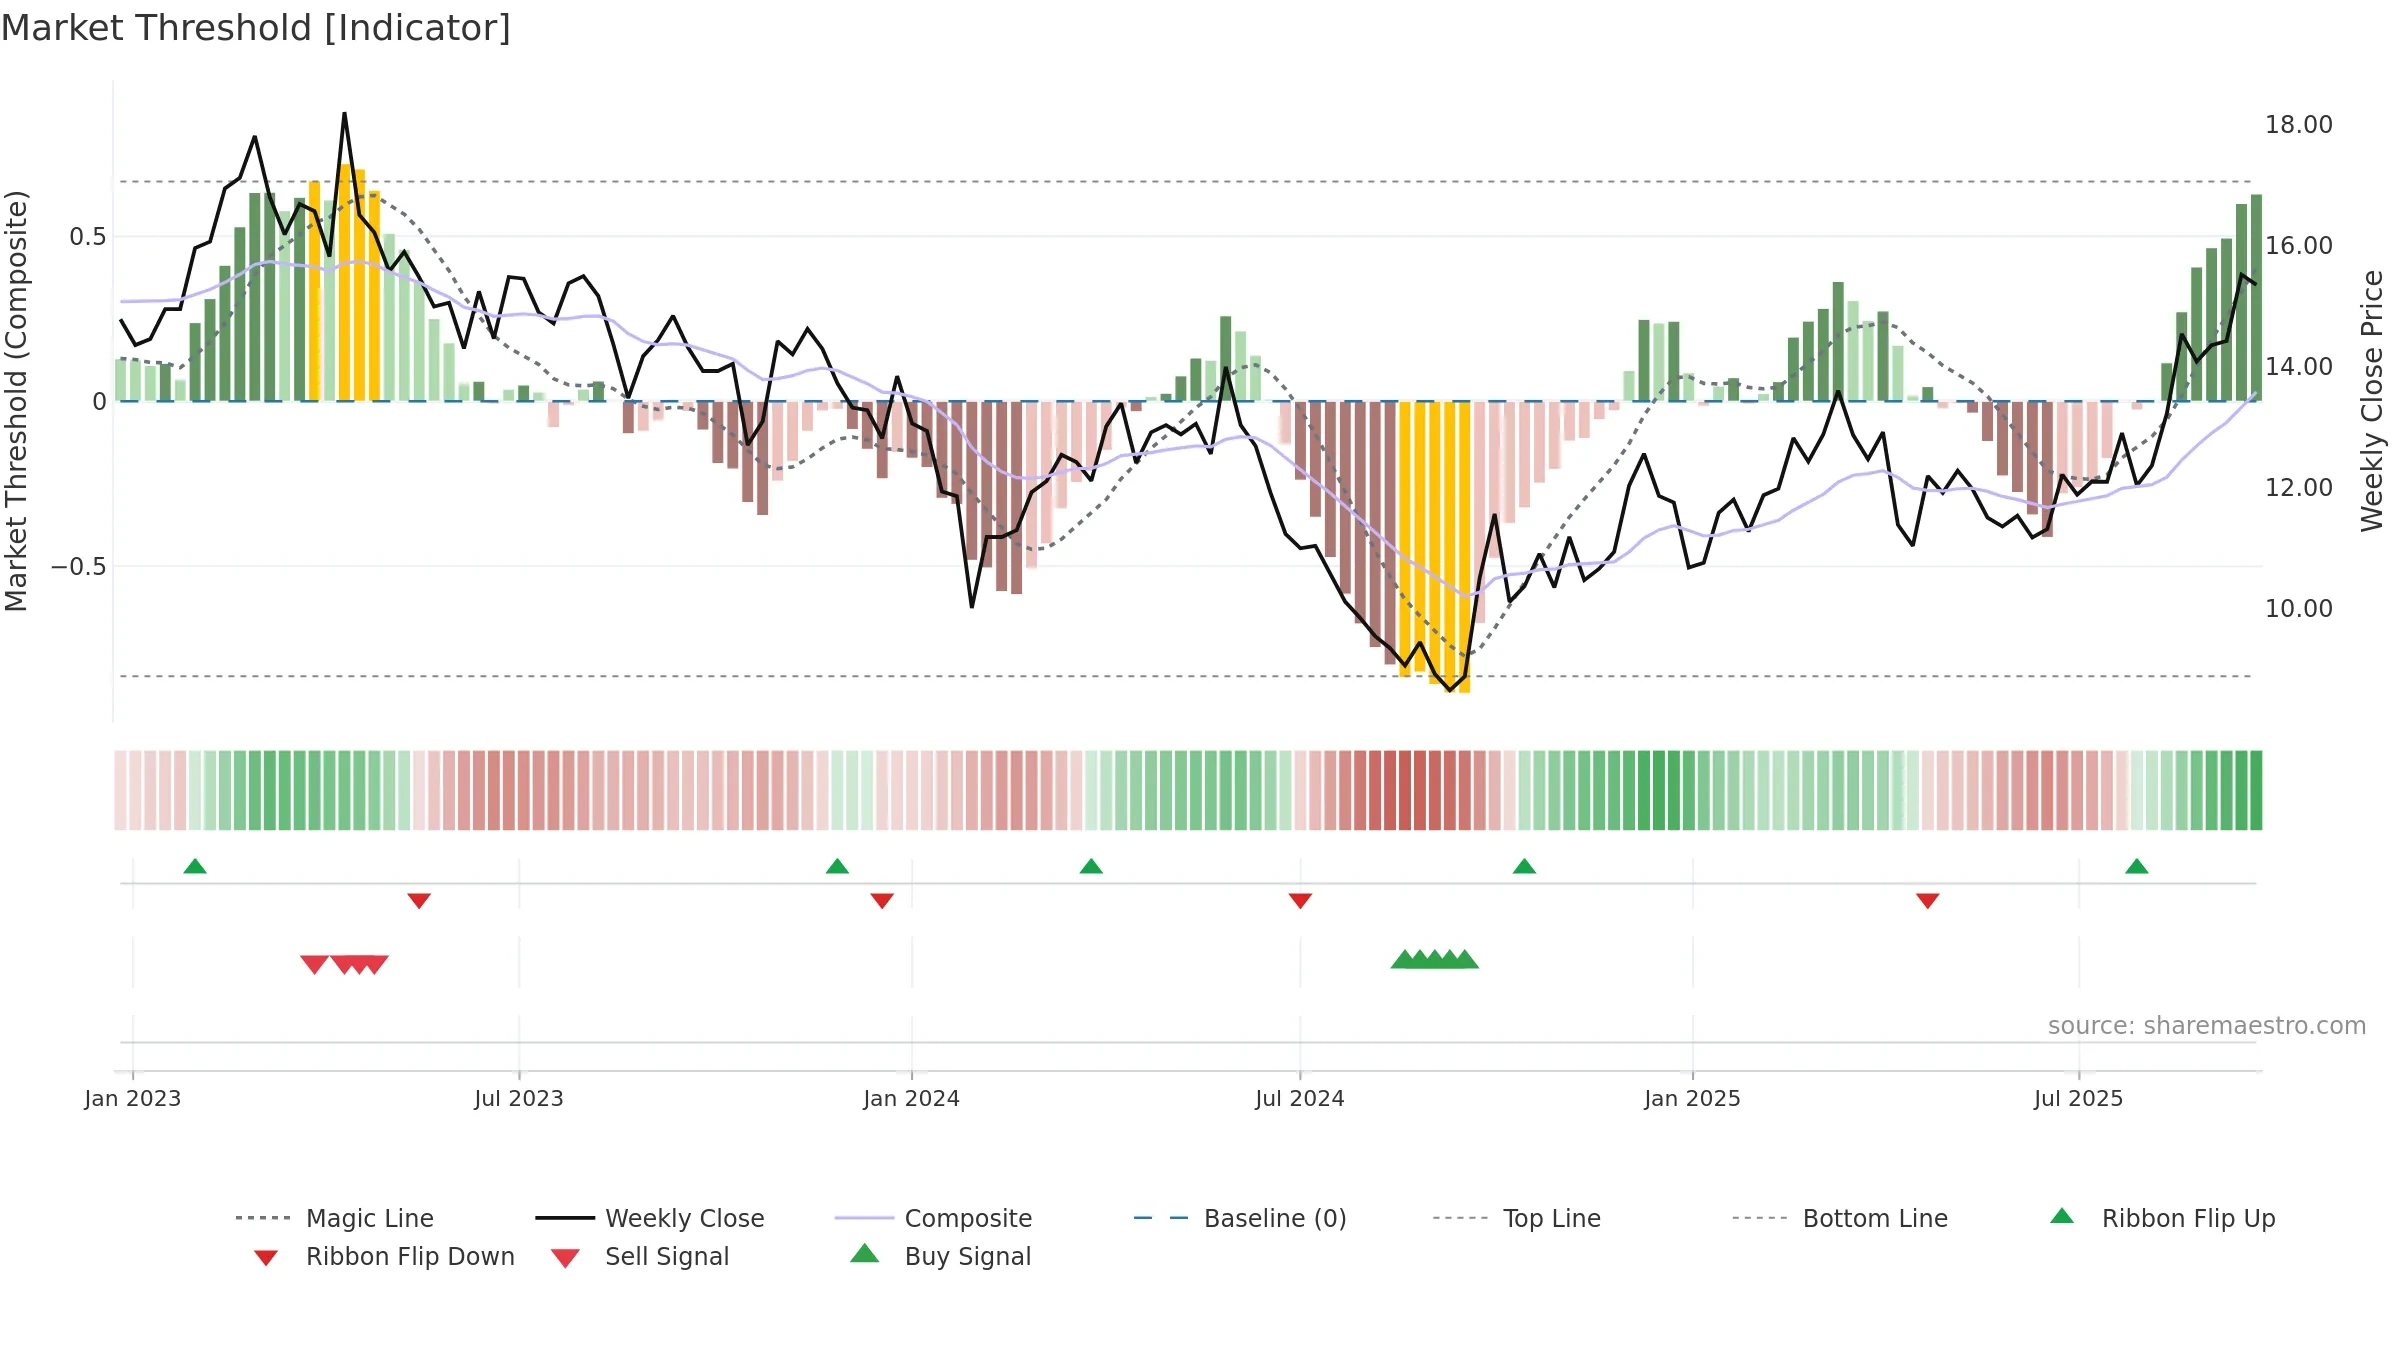Click the 10.00 price axis label

pyautogui.click(x=2299, y=609)
